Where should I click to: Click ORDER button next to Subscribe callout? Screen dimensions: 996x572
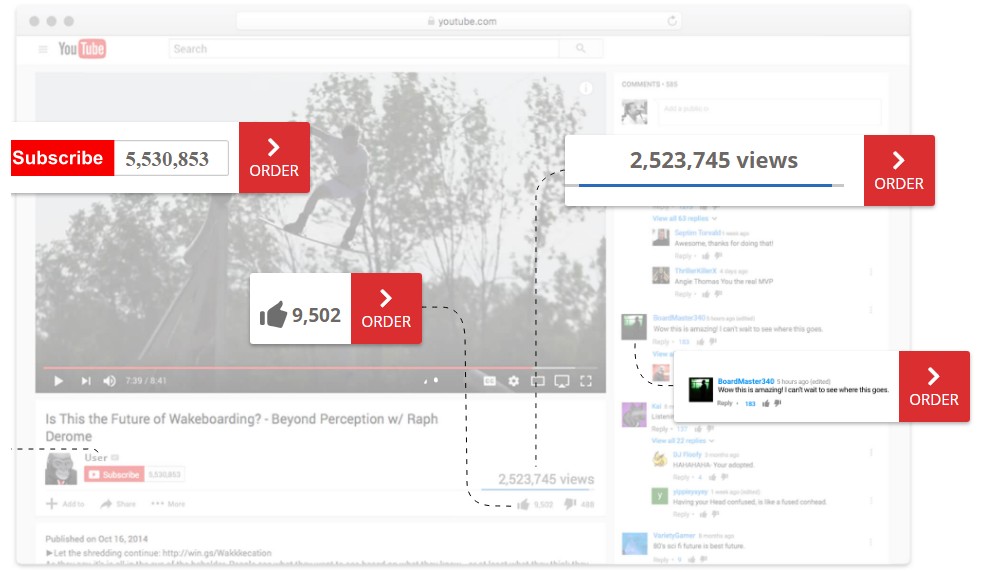pos(274,158)
